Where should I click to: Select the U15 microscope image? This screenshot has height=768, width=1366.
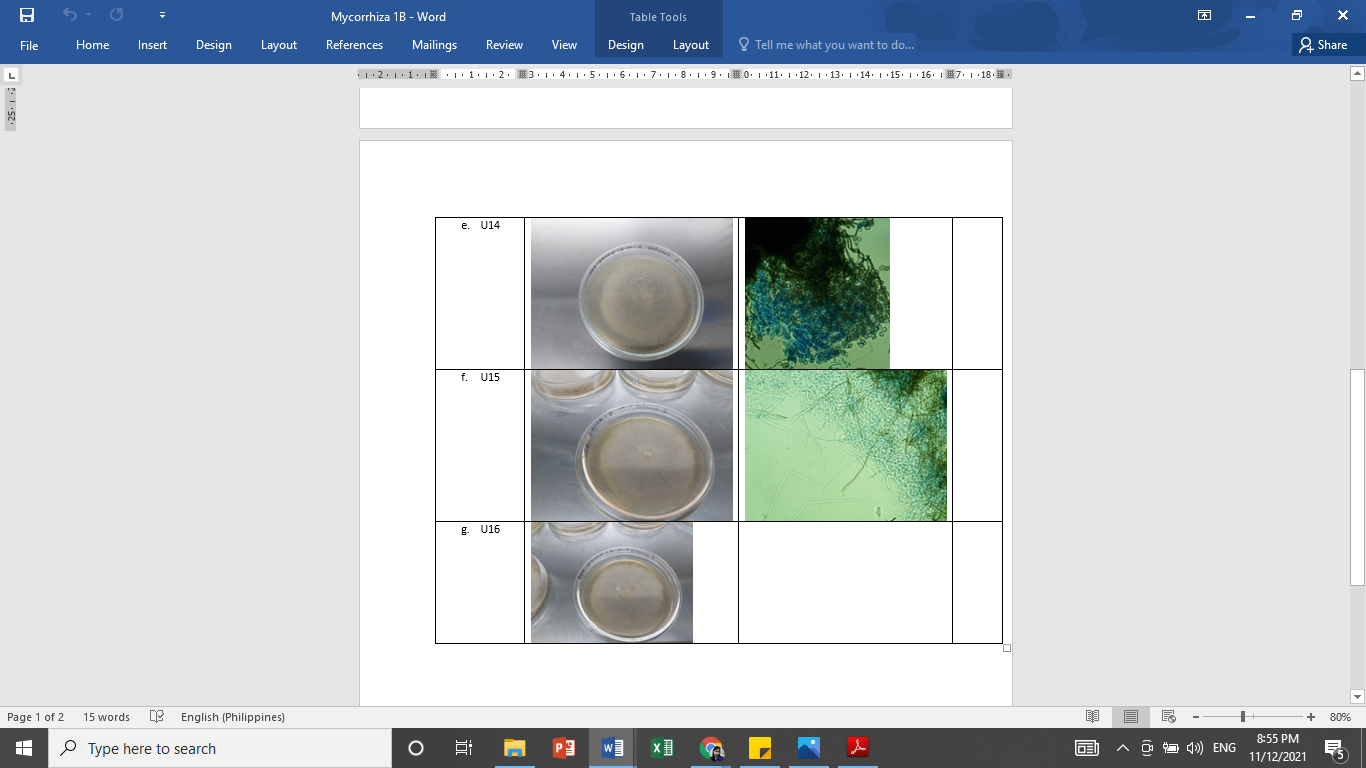846,446
